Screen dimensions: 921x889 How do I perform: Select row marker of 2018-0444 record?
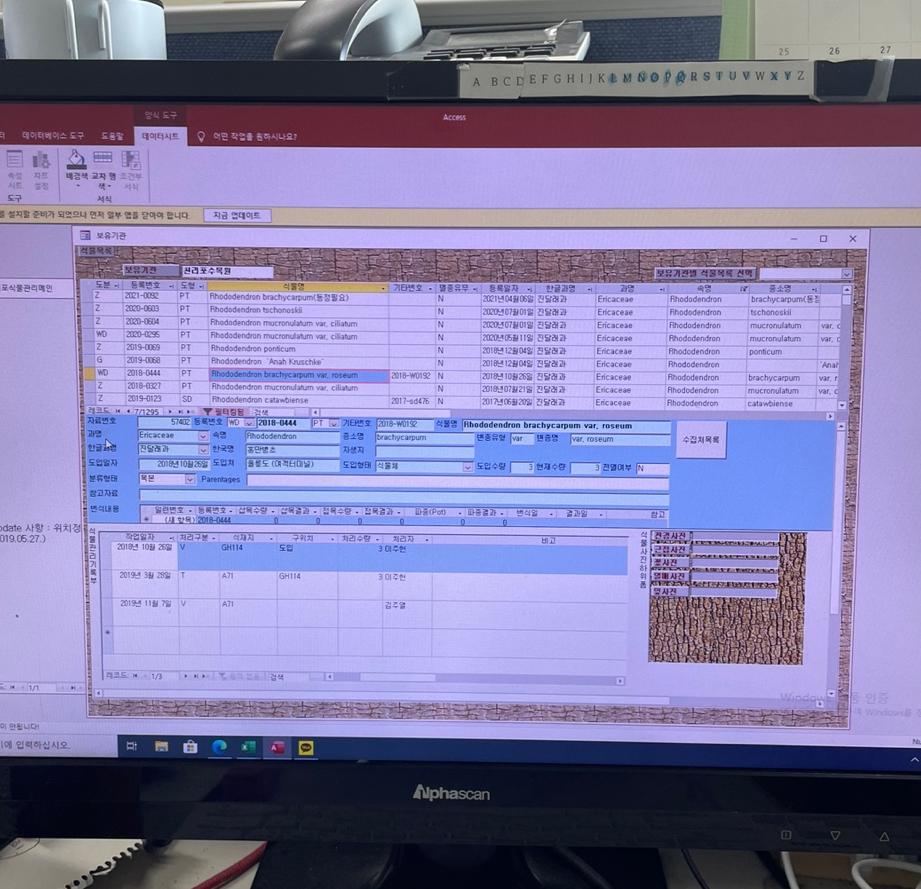pos(89,373)
